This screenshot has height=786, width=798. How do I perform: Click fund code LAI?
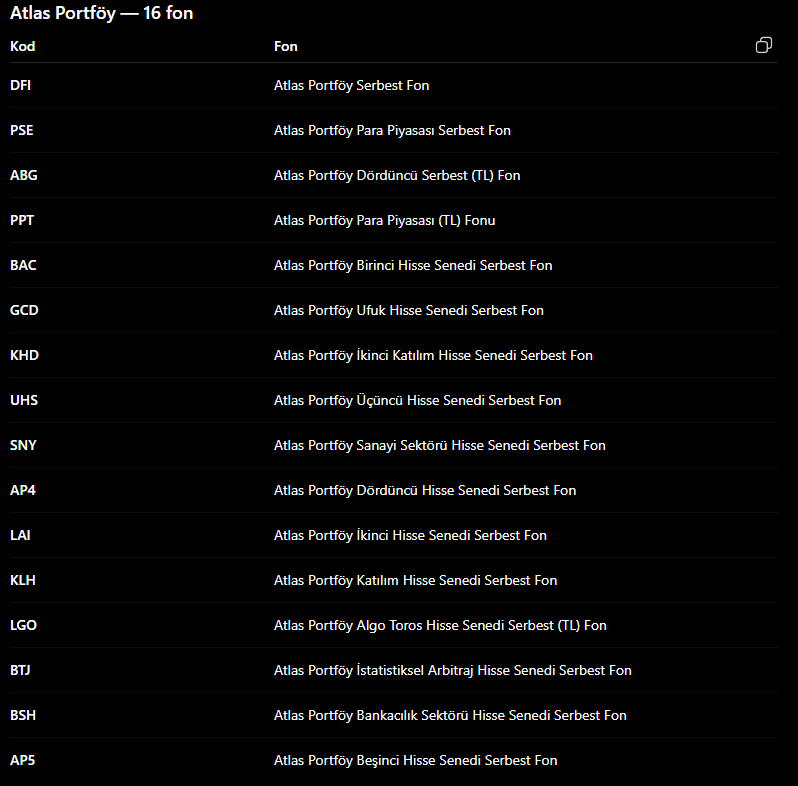[20, 535]
